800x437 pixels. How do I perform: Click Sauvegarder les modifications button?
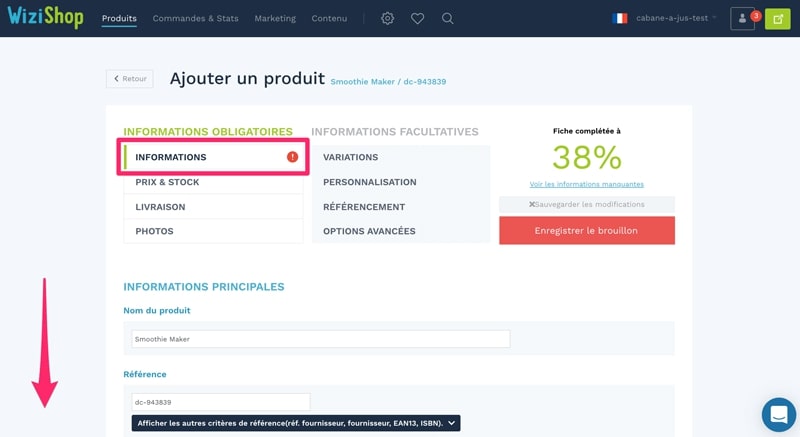tap(587, 204)
